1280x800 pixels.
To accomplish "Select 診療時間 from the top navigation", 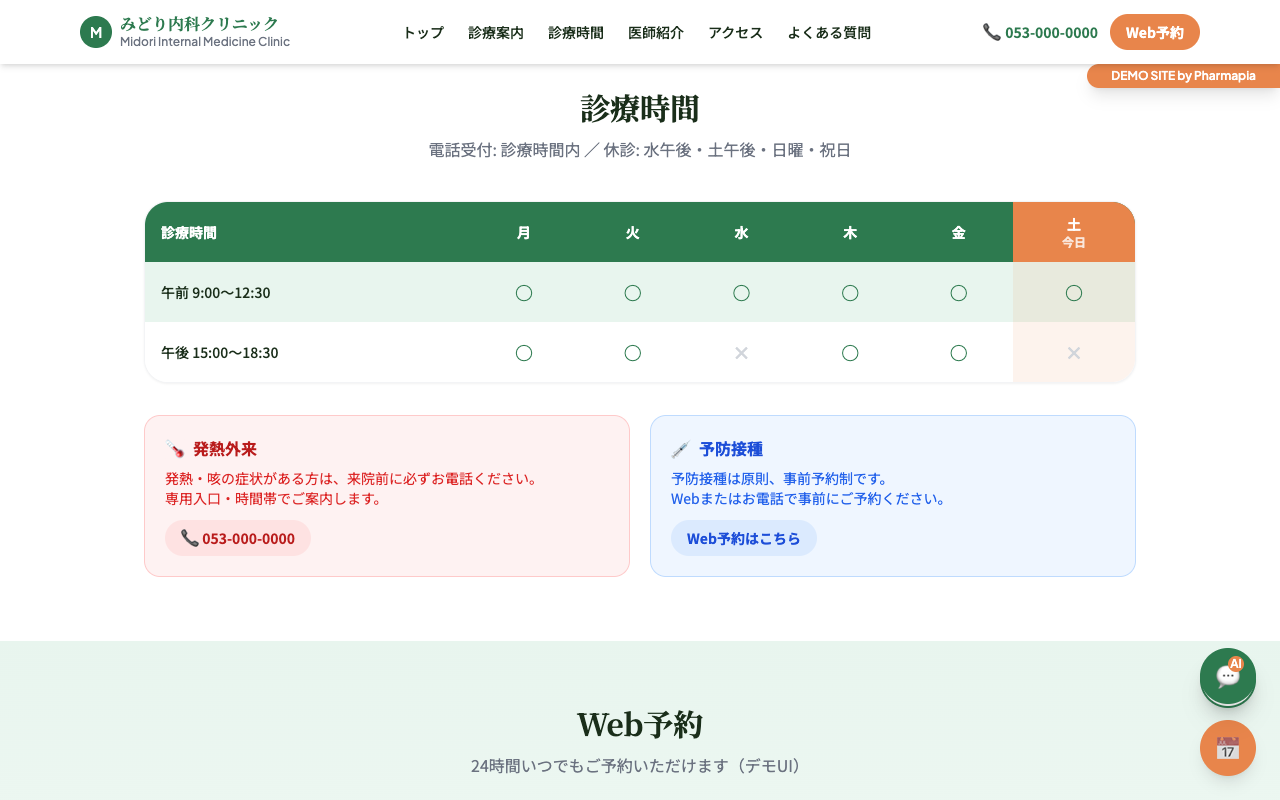I will tap(574, 32).
